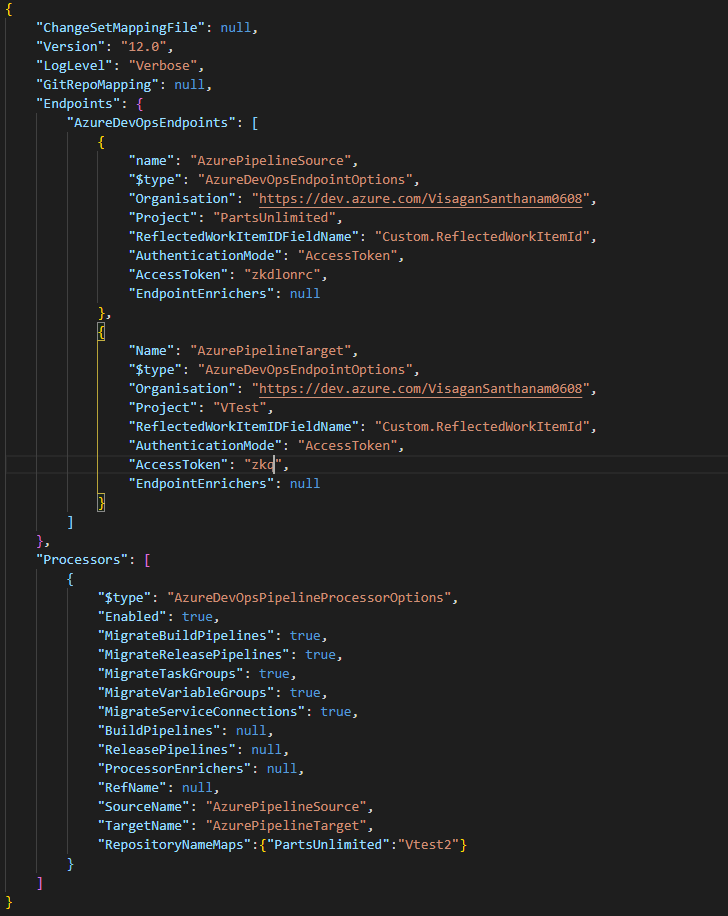Click the "VTest" Project value
This screenshot has width=728, height=916.
tap(240, 408)
